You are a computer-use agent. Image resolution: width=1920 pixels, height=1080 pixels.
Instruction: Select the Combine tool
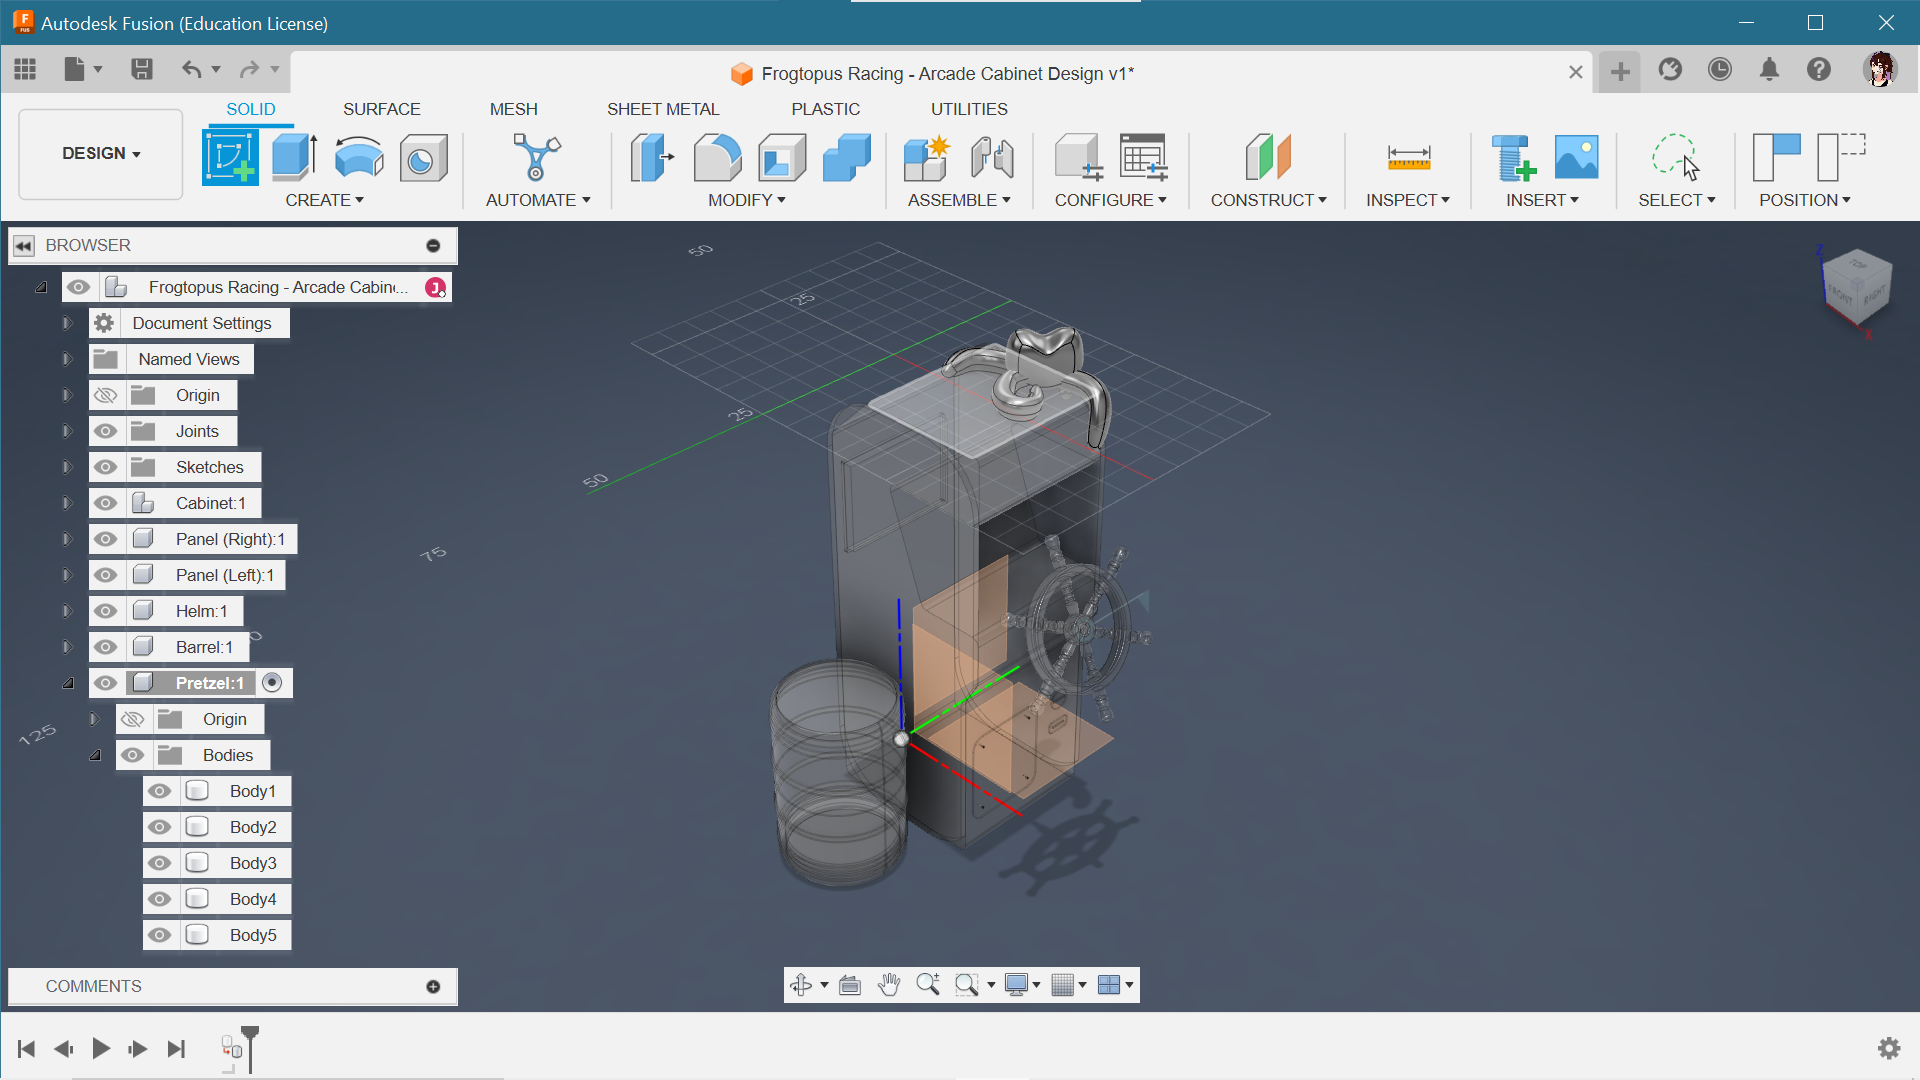point(847,157)
